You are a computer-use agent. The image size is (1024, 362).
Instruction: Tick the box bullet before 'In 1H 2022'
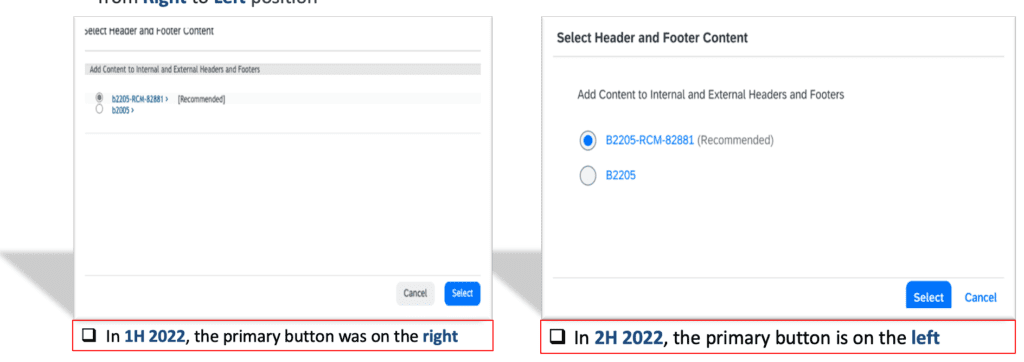[x=88, y=337]
